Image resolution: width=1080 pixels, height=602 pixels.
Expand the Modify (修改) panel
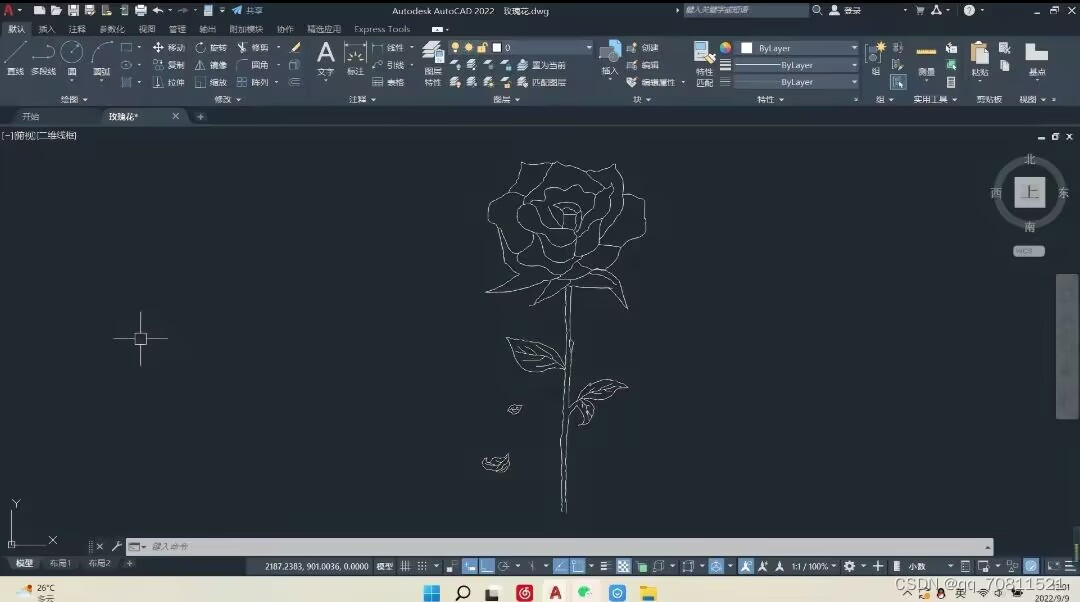click(227, 100)
